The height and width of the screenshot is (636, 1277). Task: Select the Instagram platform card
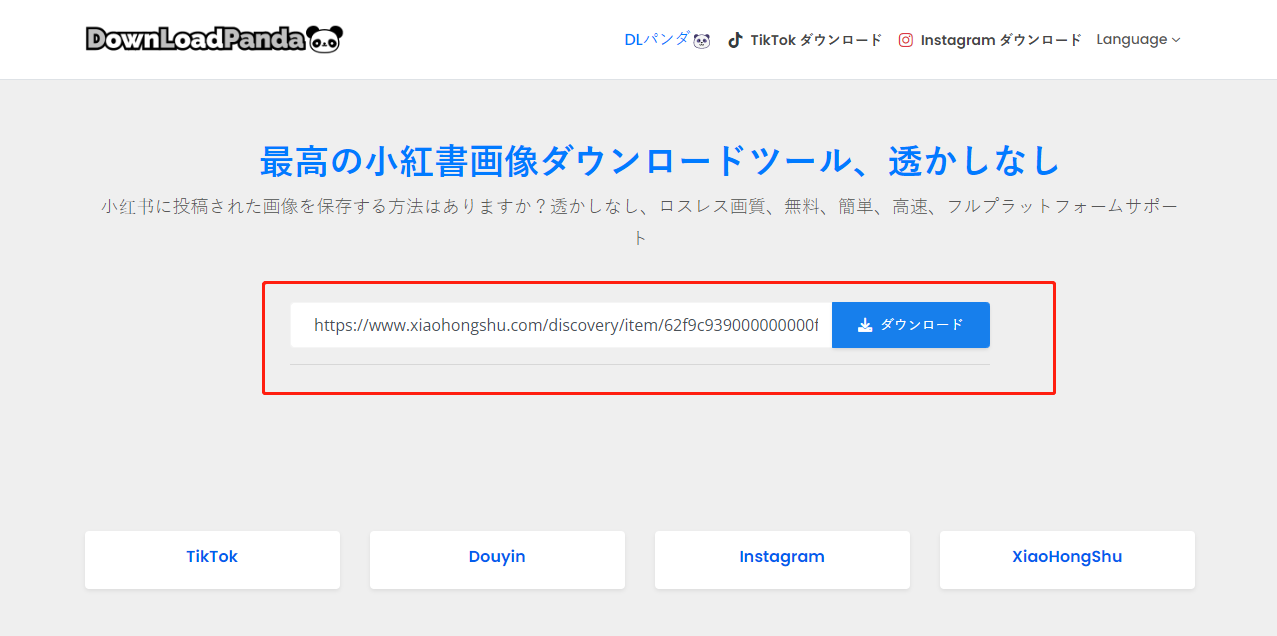tap(782, 559)
